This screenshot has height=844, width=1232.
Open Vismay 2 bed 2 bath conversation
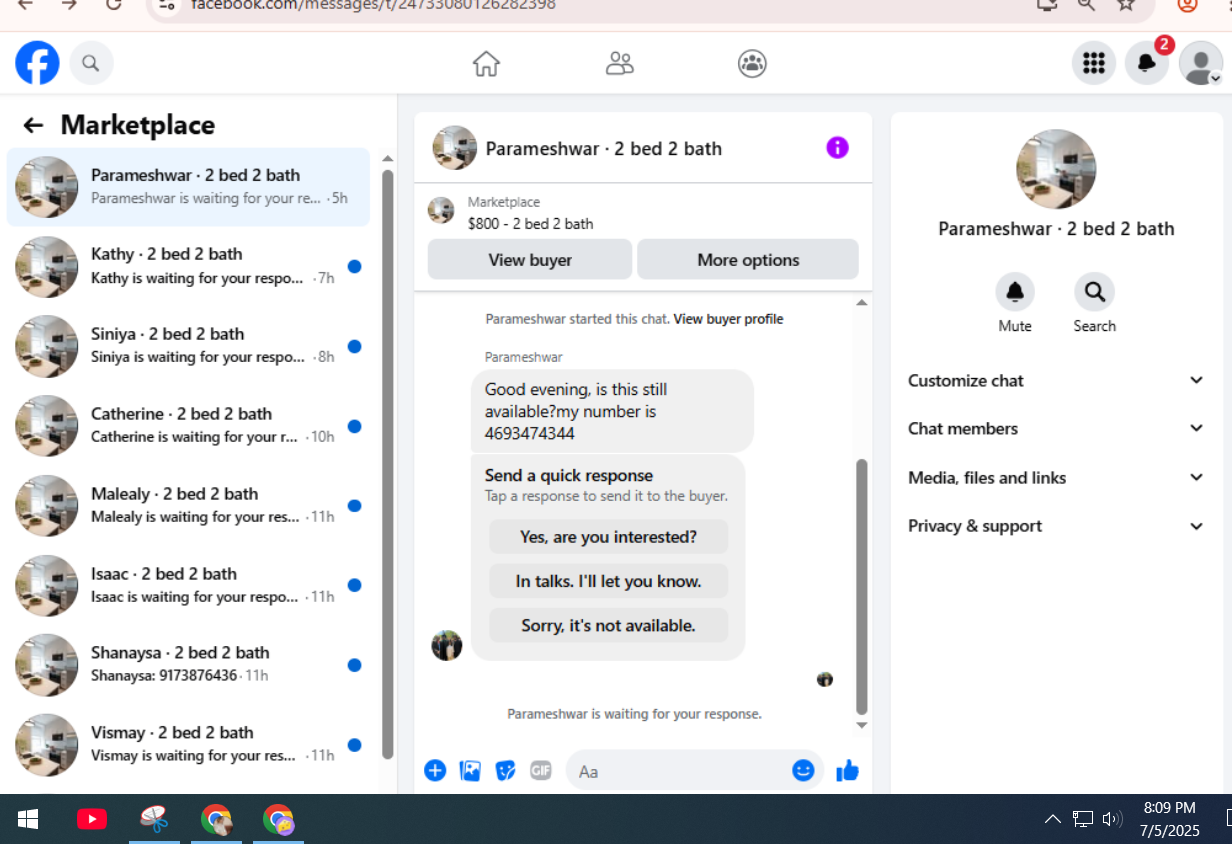(x=188, y=744)
